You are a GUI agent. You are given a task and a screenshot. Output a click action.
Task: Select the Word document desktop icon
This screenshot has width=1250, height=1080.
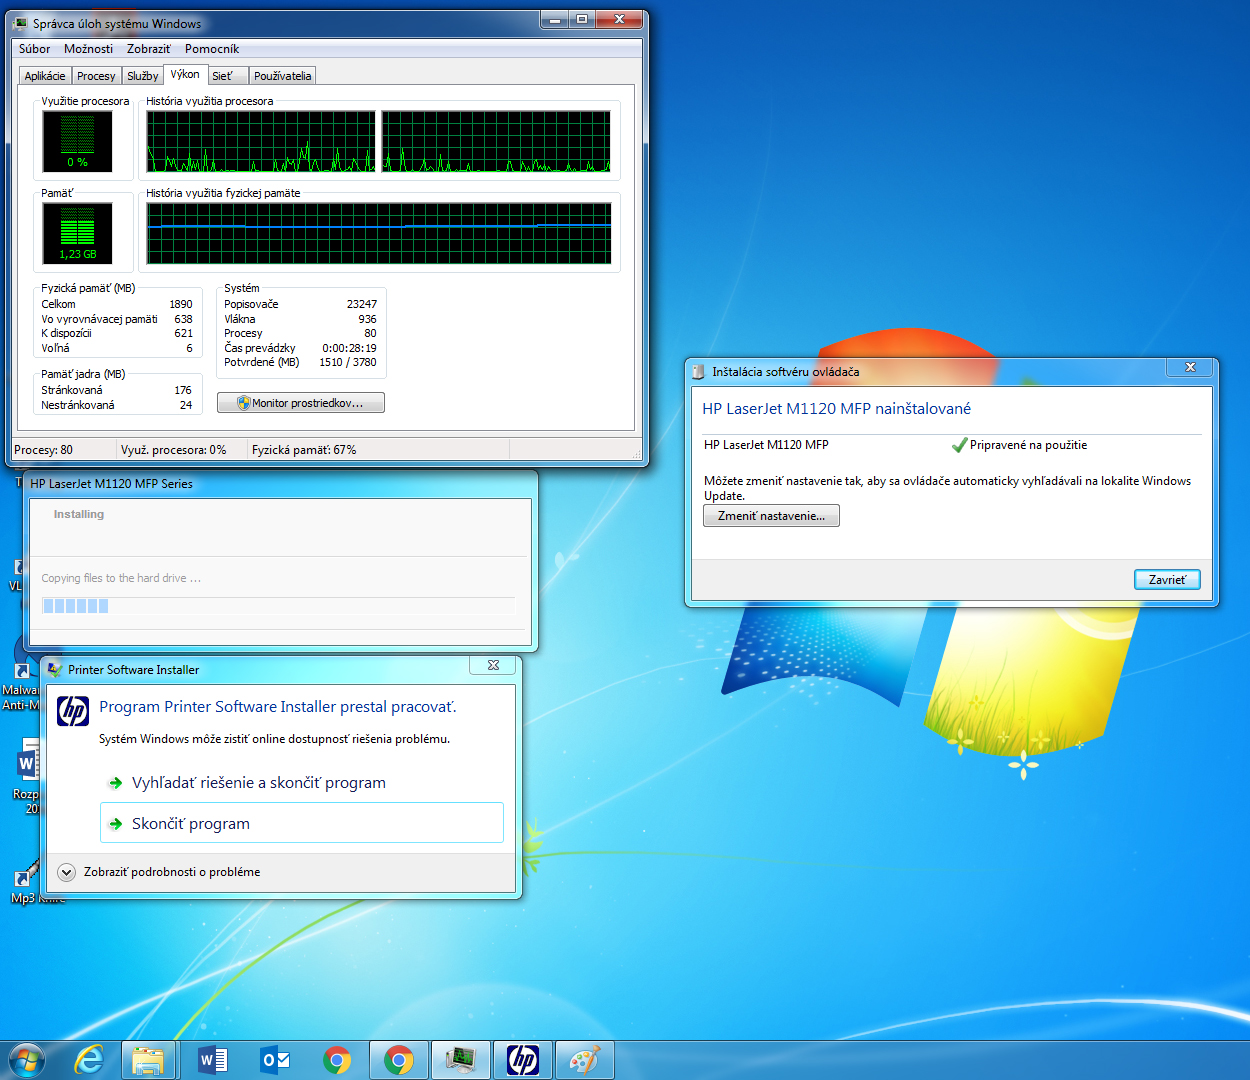[28, 766]
